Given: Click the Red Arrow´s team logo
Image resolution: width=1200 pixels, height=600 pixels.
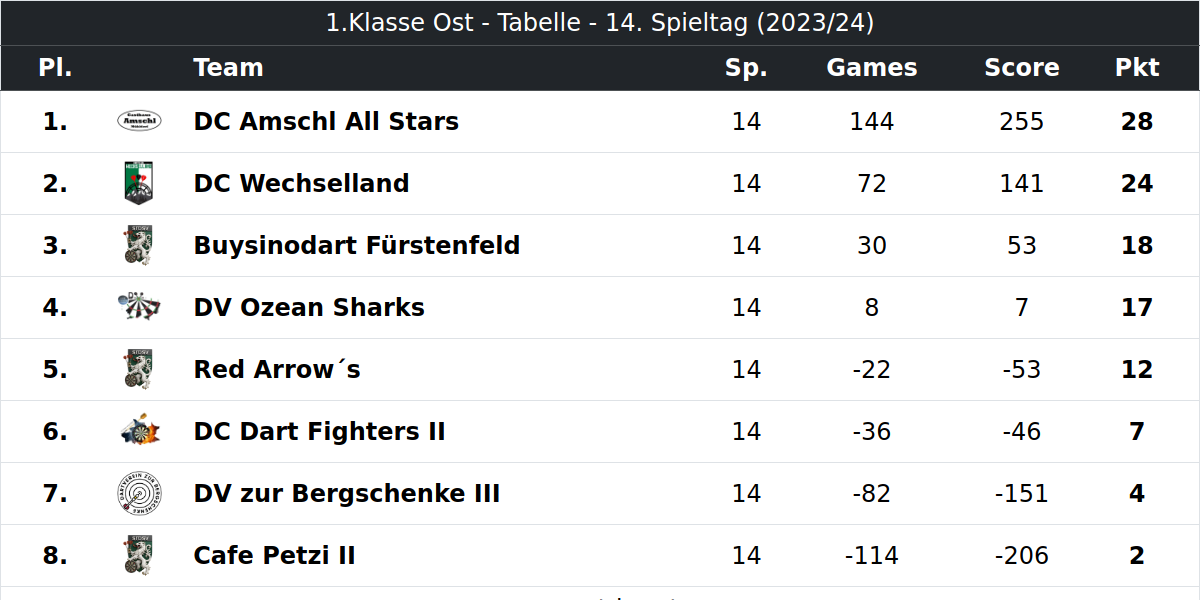Looking at the screenshot, I should tap(139, 369).
